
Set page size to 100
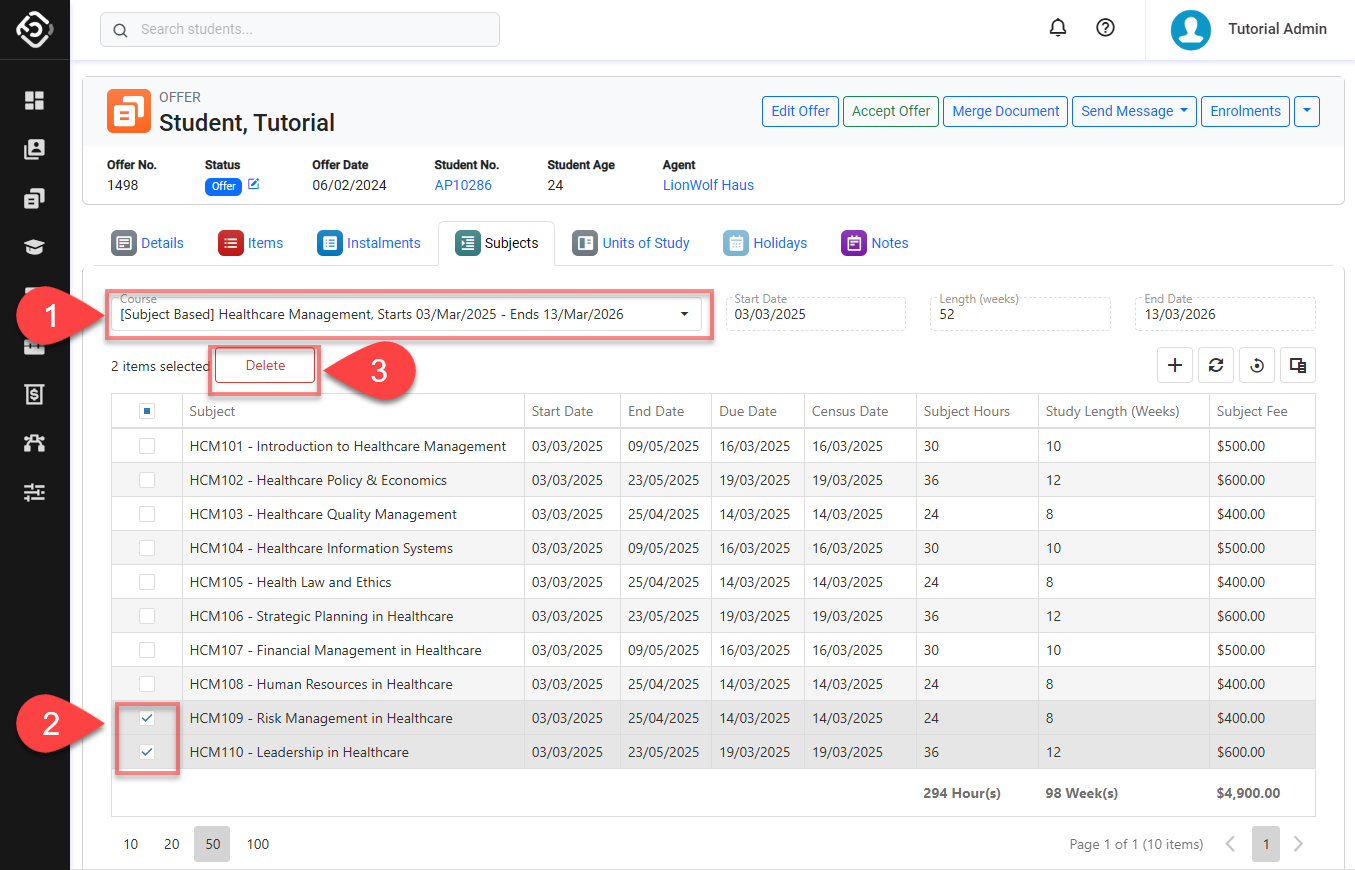[257, 844]
